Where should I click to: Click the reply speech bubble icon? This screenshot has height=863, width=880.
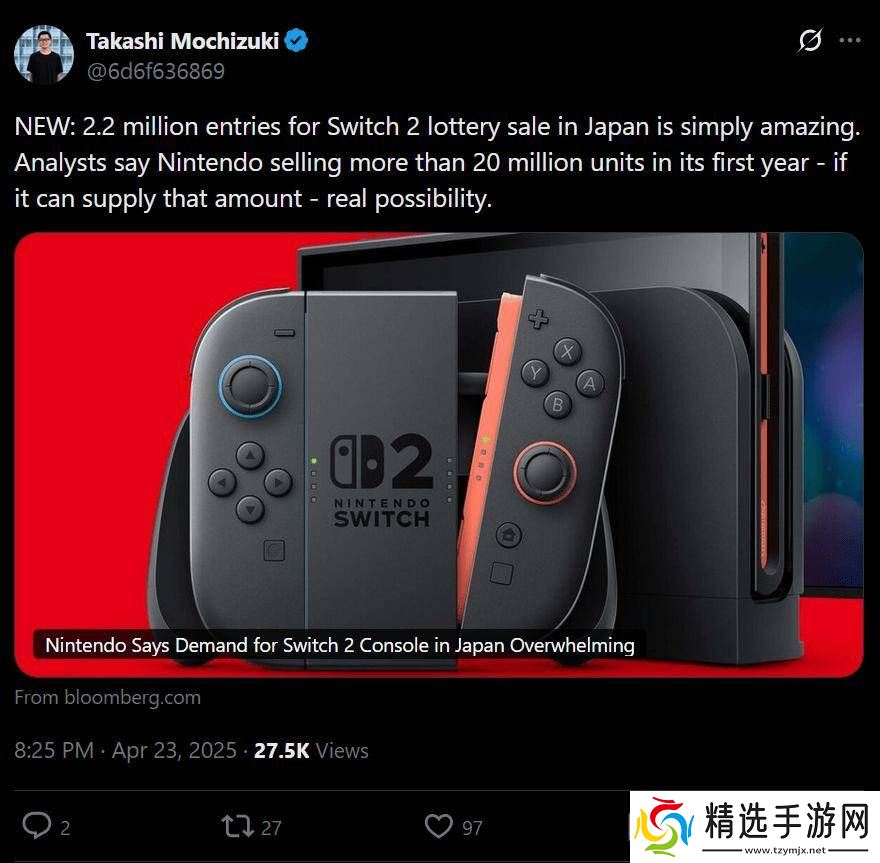36,826
